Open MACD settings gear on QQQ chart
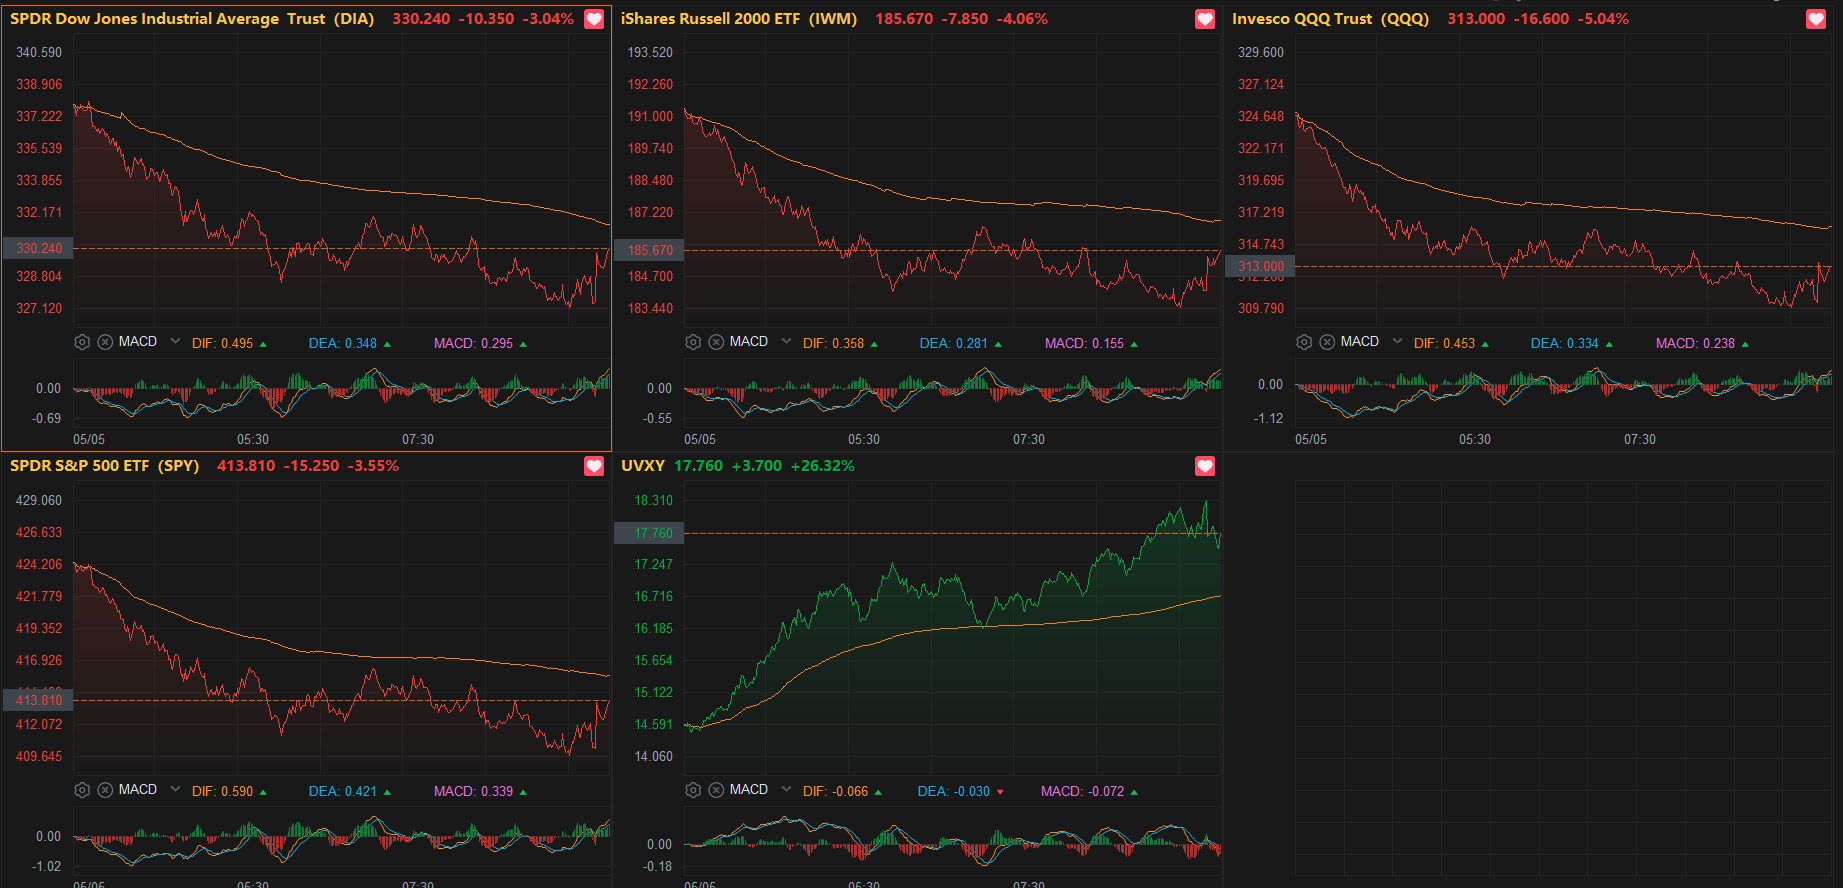 pos(1304,342)
